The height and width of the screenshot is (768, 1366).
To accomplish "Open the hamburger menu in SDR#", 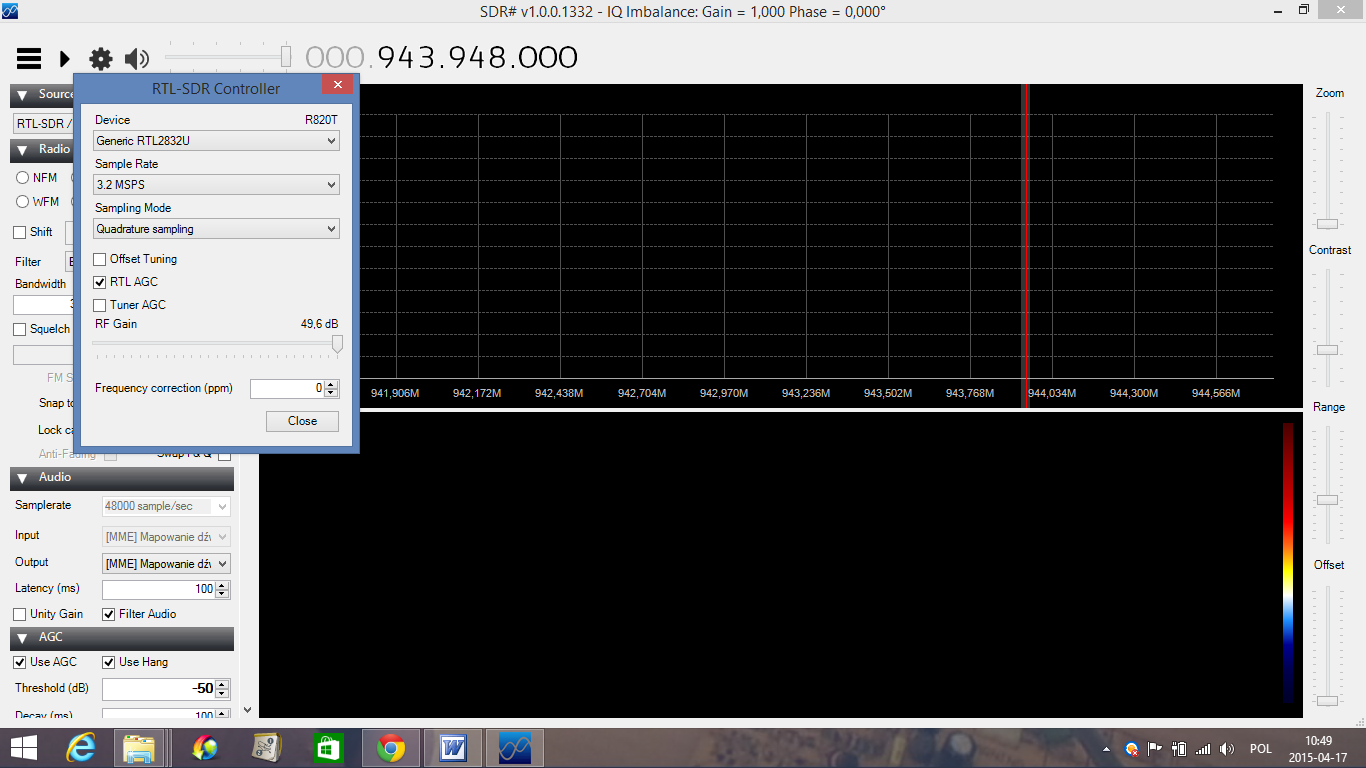I will (29, 59).
